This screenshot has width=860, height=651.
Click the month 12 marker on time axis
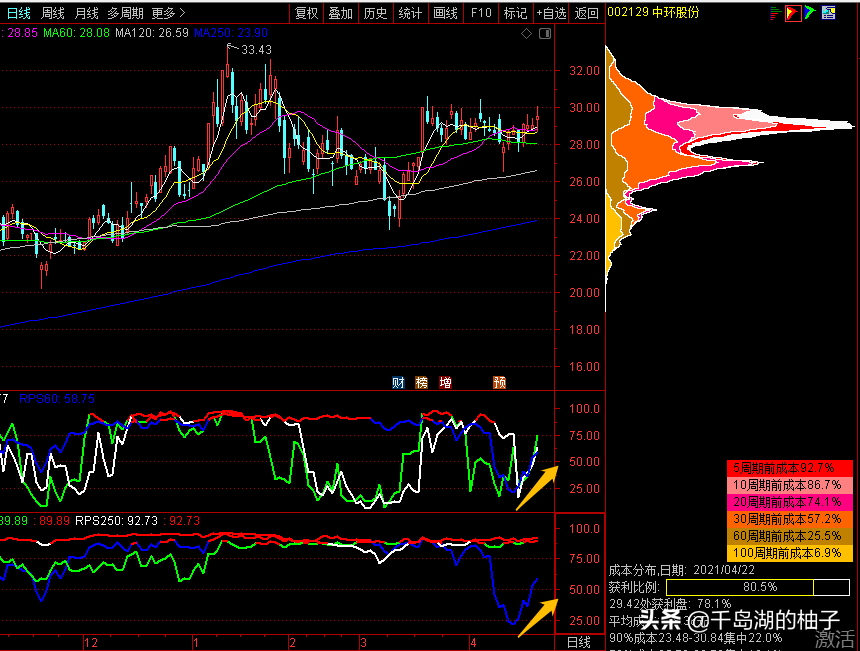91,643
